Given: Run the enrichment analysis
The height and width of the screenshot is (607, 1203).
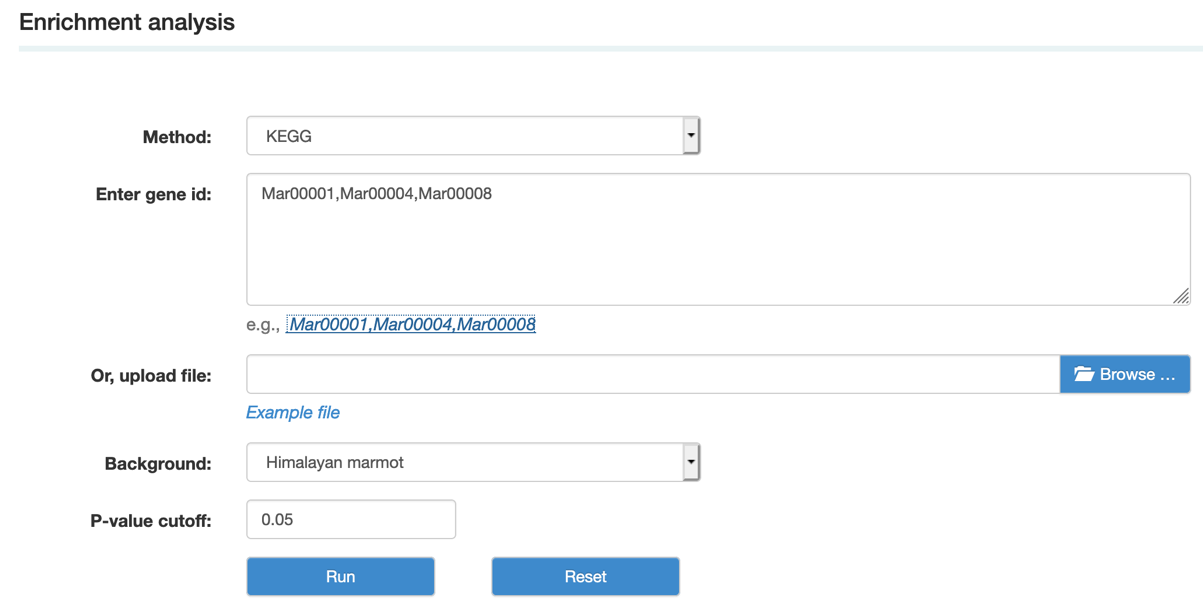Looking at the screenshot, I should coord(340,577).
